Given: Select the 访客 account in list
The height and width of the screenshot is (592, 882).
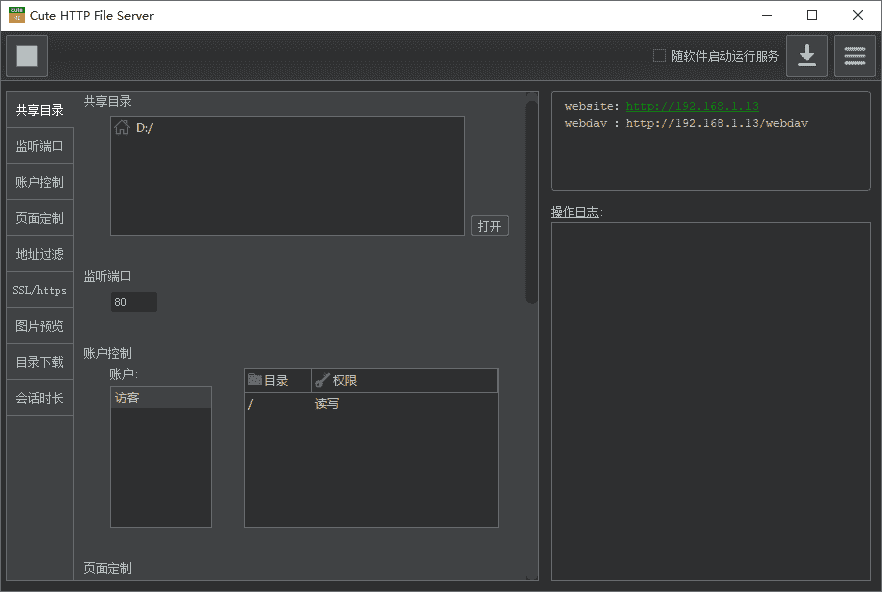Looking at the screenshot, I should tap(160, 398).
